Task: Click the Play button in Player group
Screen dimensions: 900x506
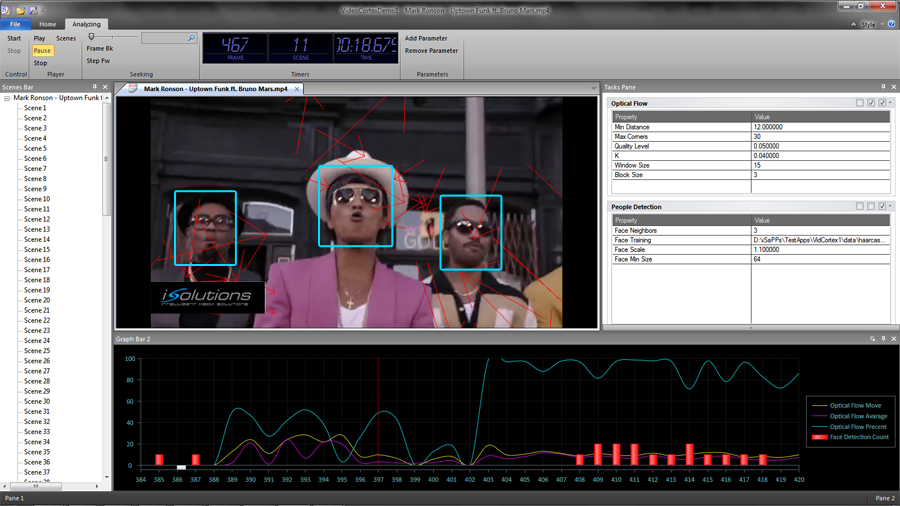Action: (x=39, y=38)
